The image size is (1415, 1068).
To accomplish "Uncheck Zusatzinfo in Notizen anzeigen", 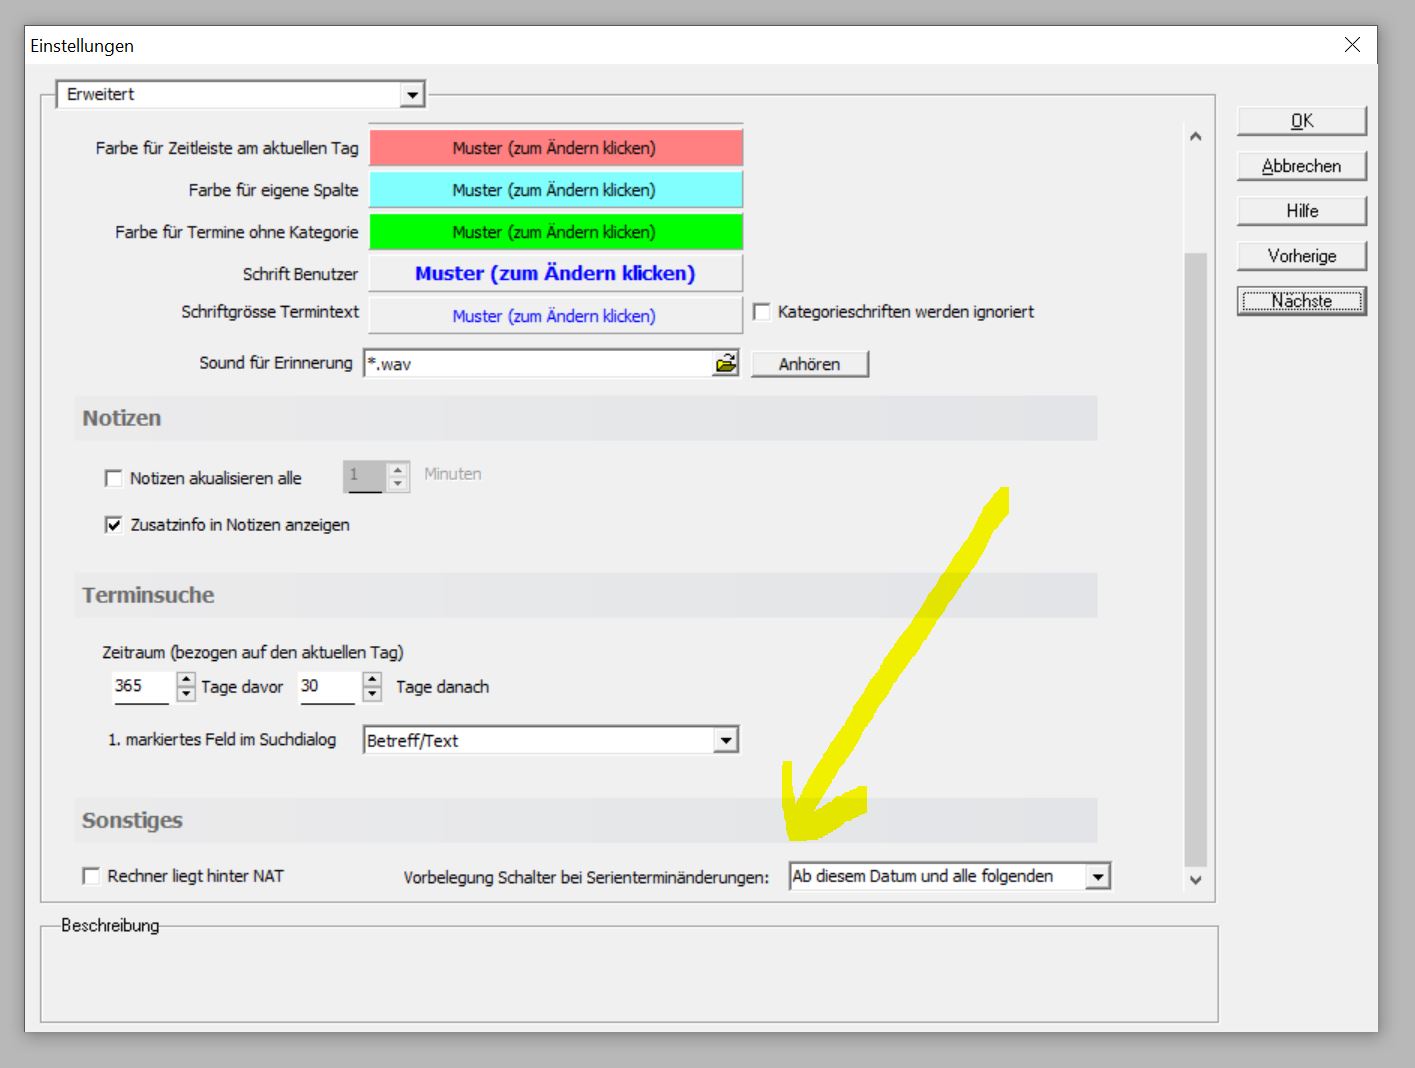I will click(114, 525).
